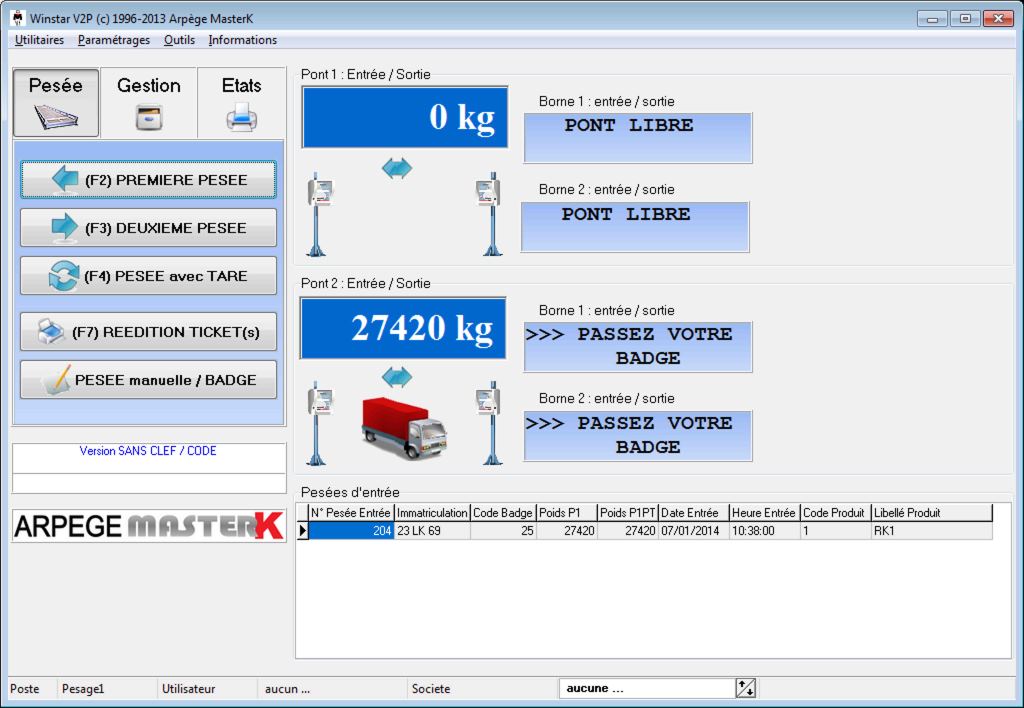This screenshot has height=708, width=1024.
Task: Open the Utilitaires menu
Action: [40, 40]
